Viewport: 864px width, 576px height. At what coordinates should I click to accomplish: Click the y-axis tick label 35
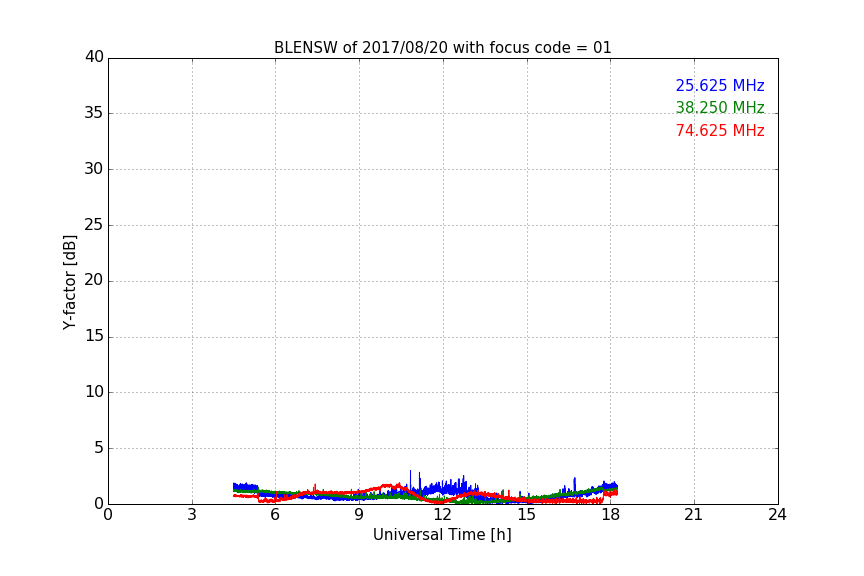click(94, 113)
